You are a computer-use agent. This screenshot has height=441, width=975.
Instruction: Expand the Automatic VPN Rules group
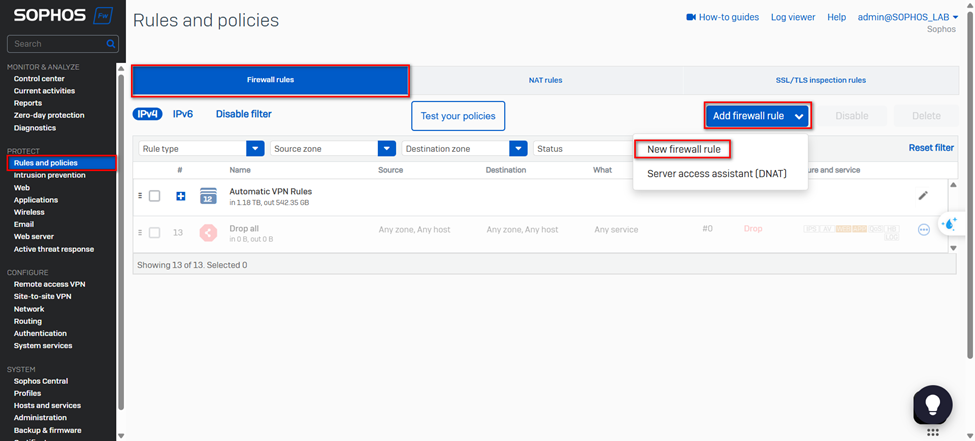(181, 196)
